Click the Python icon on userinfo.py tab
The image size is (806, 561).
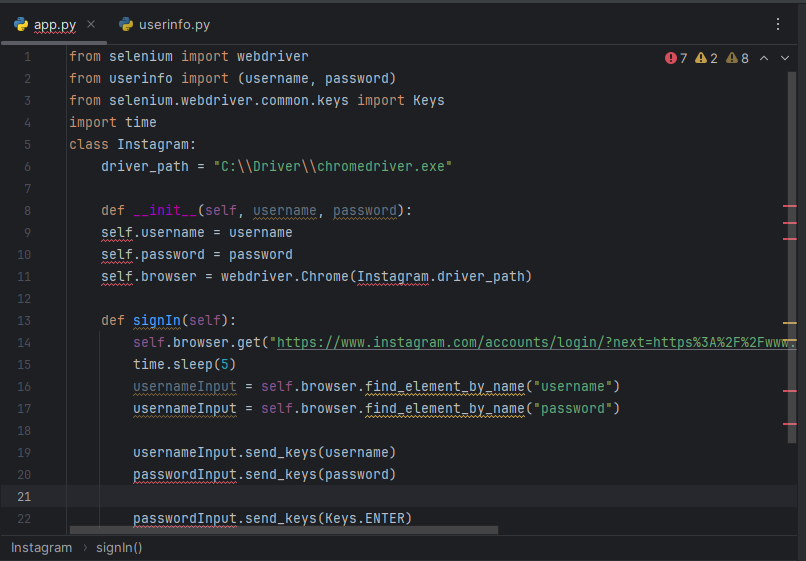[126, 24]
